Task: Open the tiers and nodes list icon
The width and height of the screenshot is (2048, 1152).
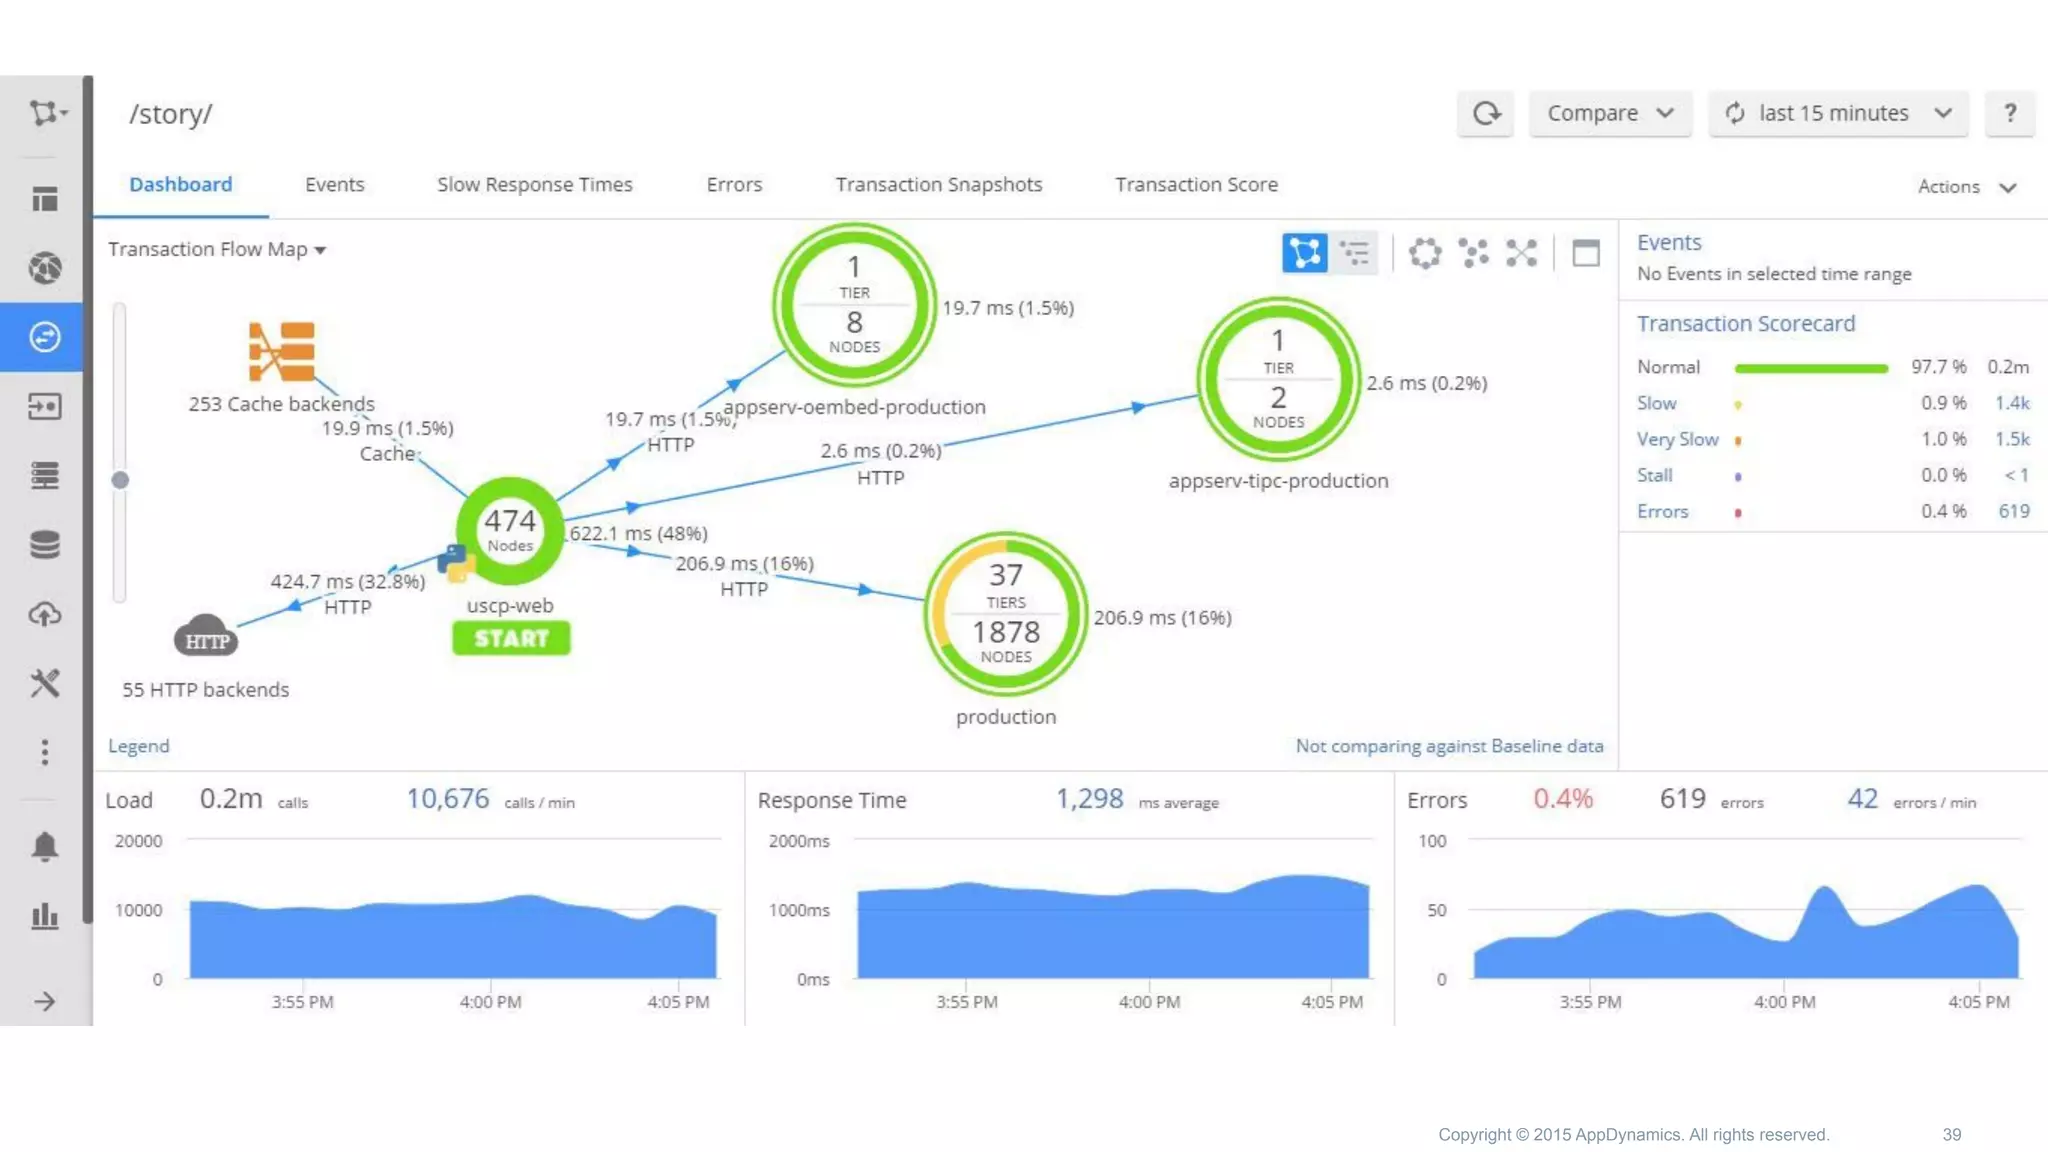Action: (x=44, y=475)
